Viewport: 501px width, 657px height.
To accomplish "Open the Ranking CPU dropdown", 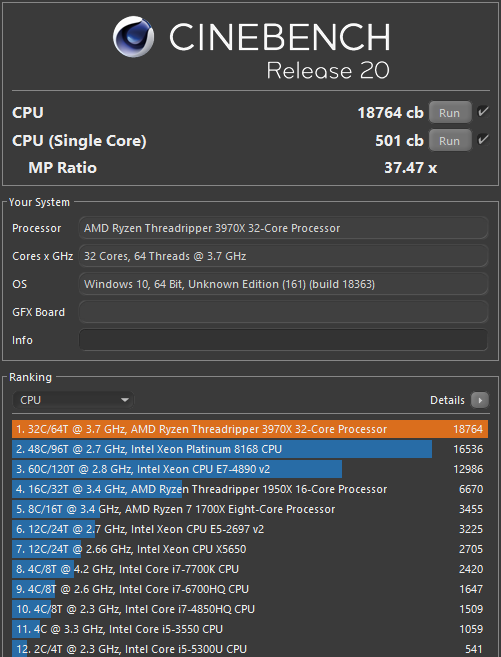I will tap(73, 400).
